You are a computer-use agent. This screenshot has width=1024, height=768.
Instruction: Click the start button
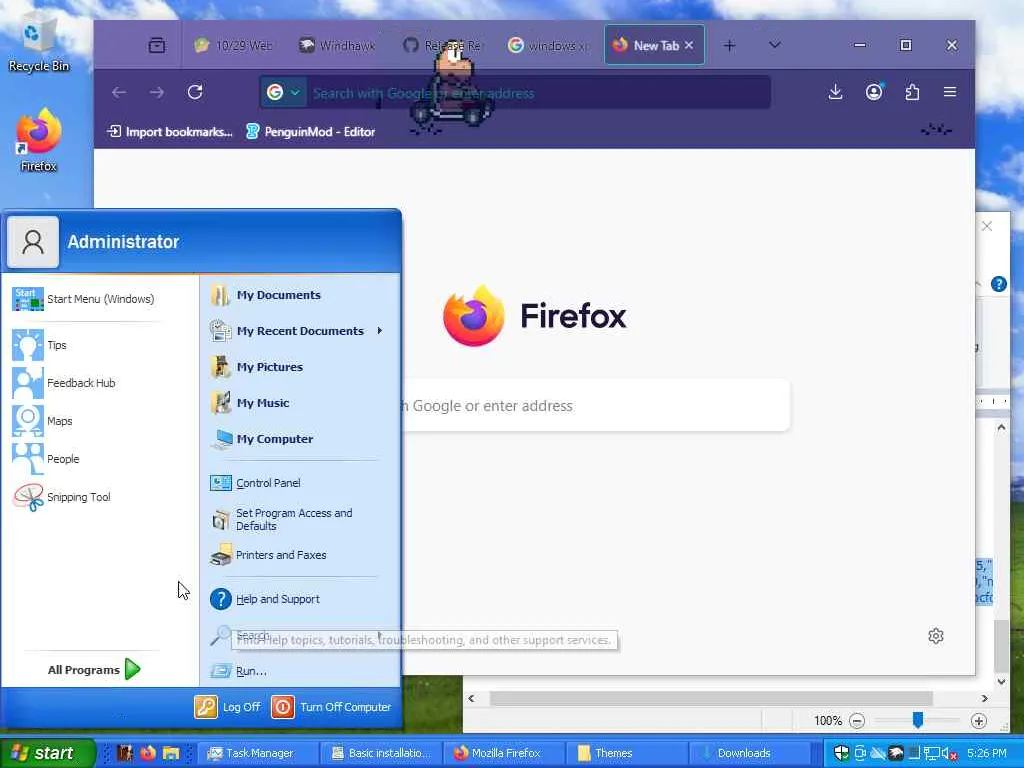(47, 753)
